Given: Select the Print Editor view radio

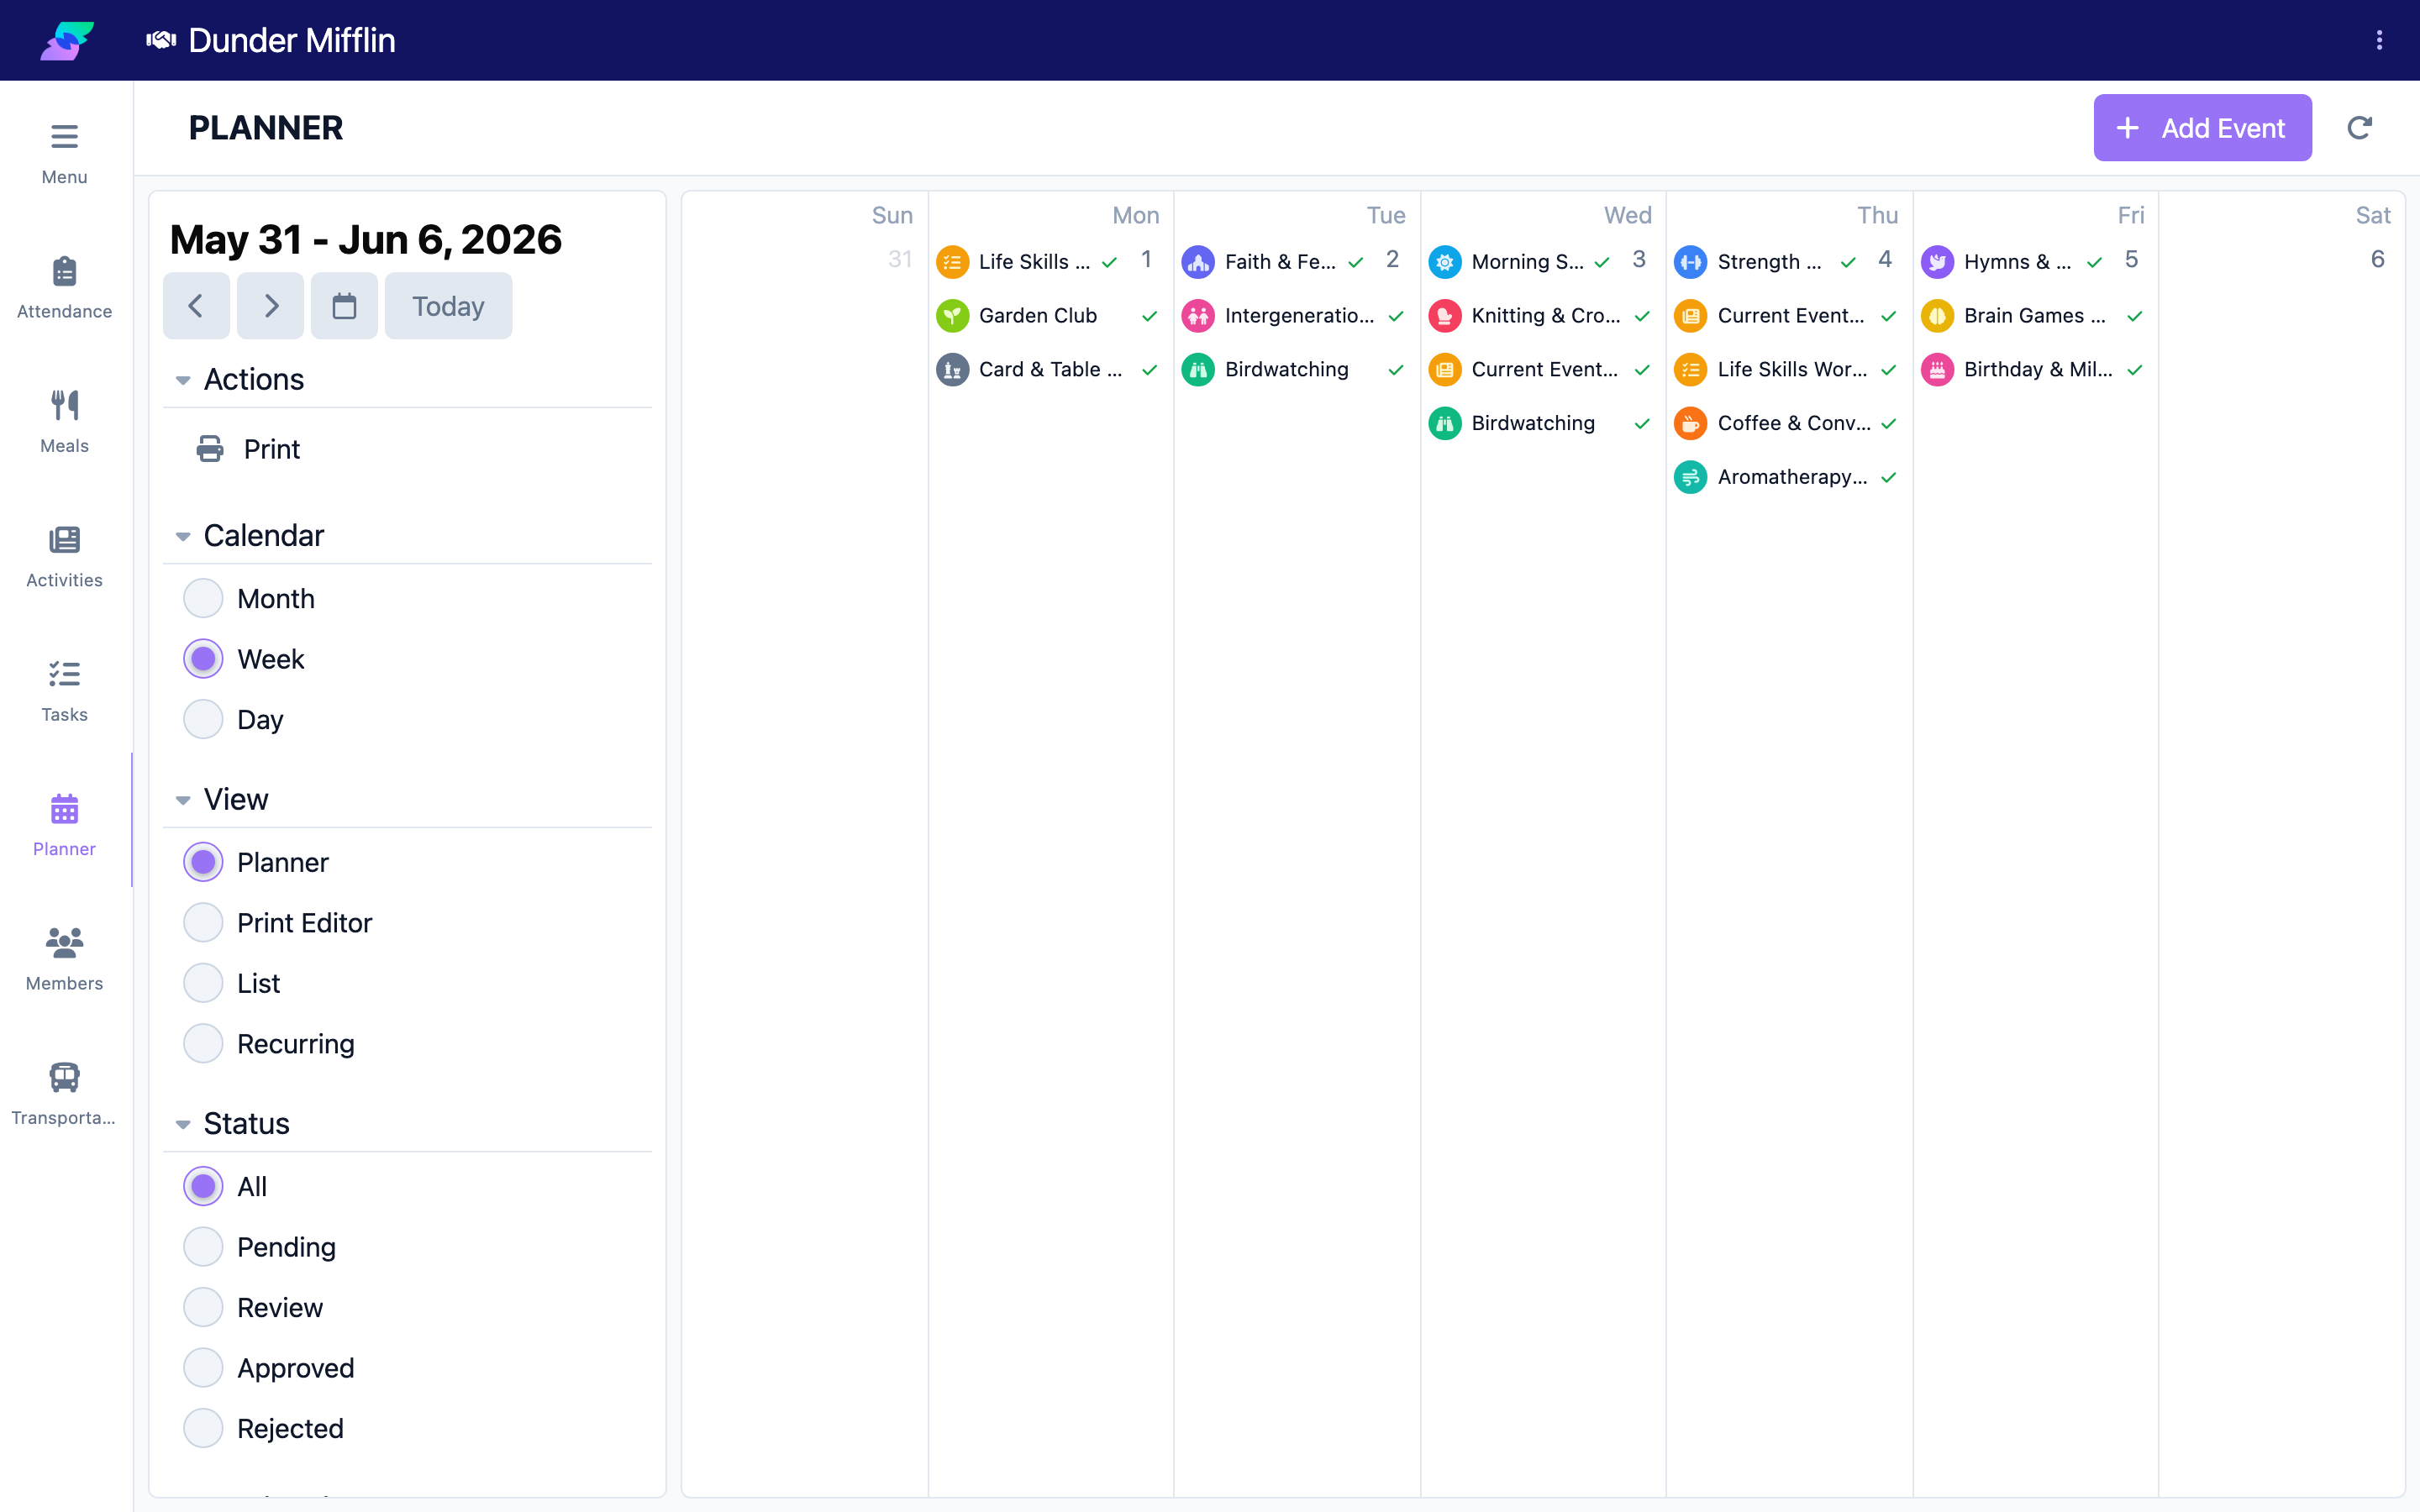Looking at the screenshot, I should click(203, 923).
